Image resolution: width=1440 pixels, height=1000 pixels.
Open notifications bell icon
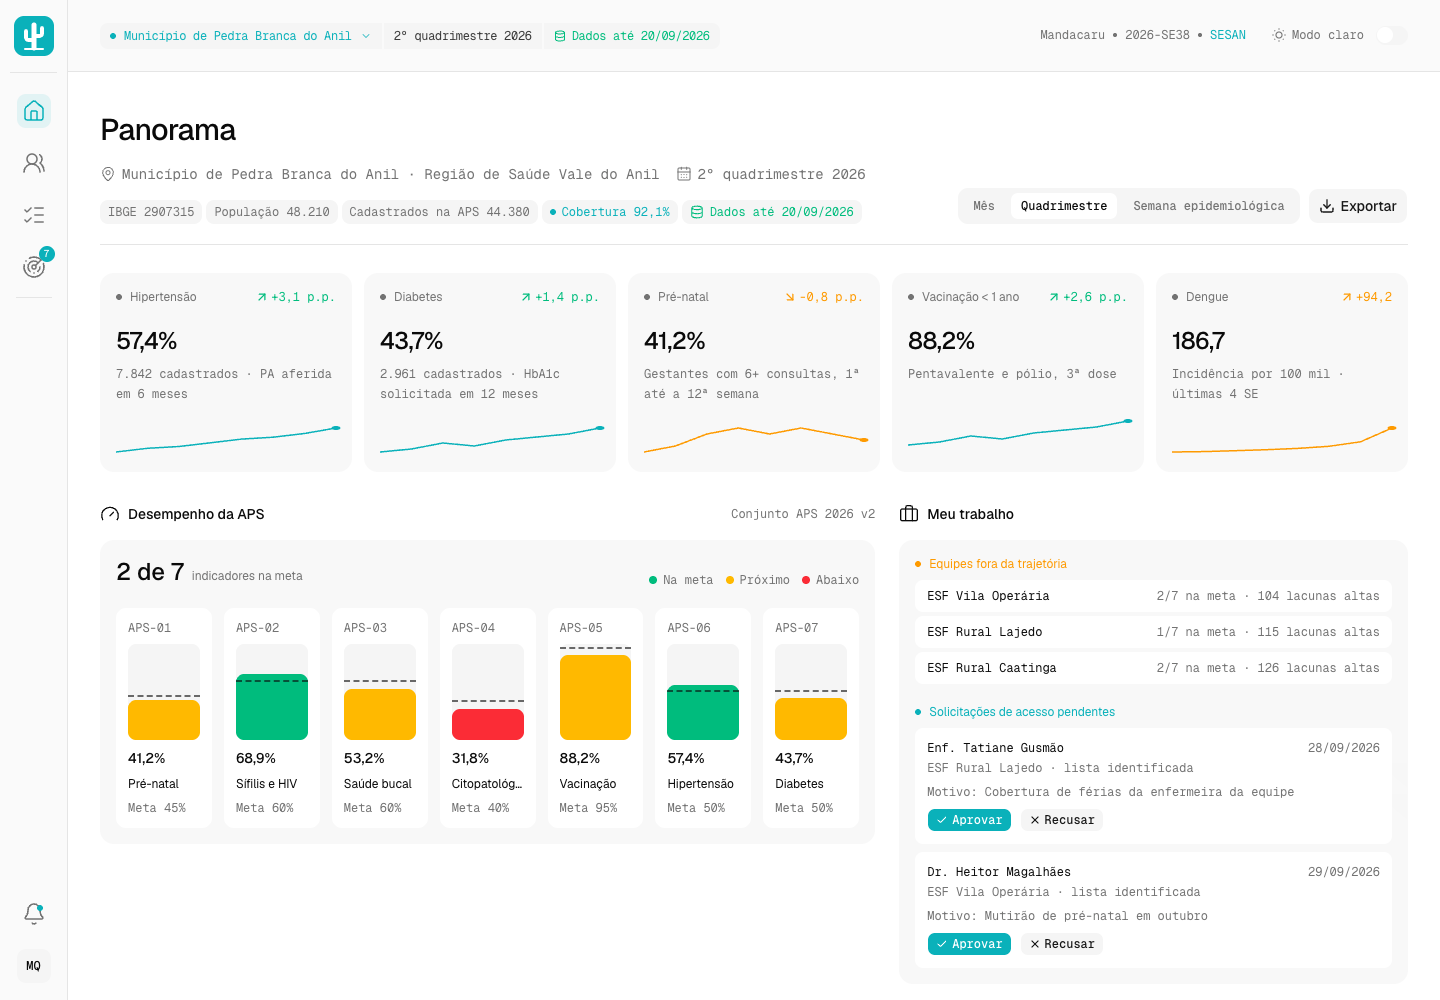[34, 913]
